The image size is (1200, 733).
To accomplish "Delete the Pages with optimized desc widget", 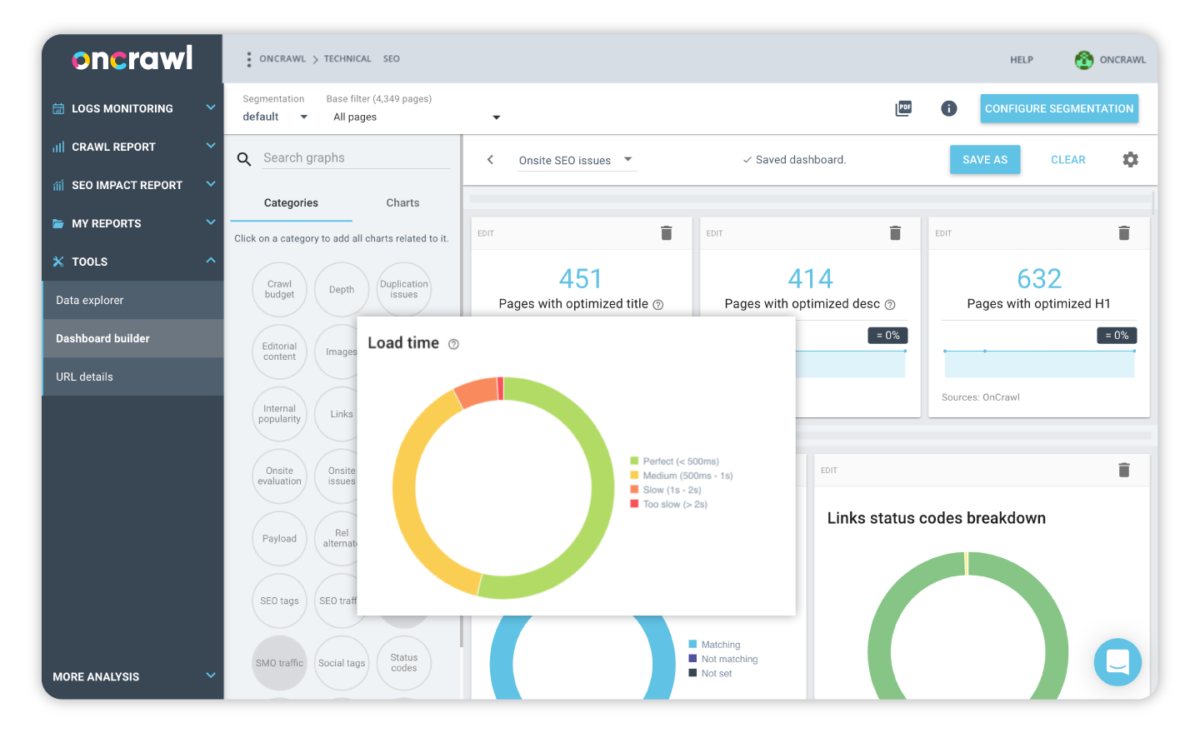I will tap(895, 233).
